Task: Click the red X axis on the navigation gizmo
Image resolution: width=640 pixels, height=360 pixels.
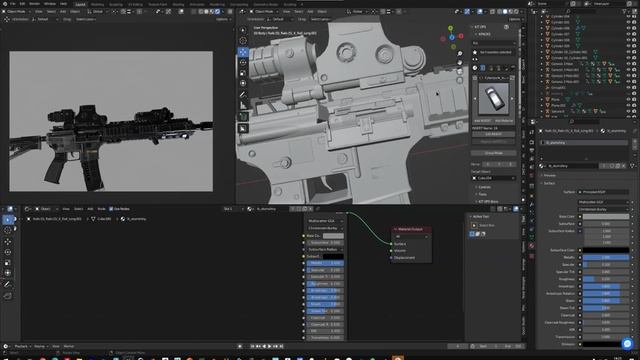Action: point(461,36)
